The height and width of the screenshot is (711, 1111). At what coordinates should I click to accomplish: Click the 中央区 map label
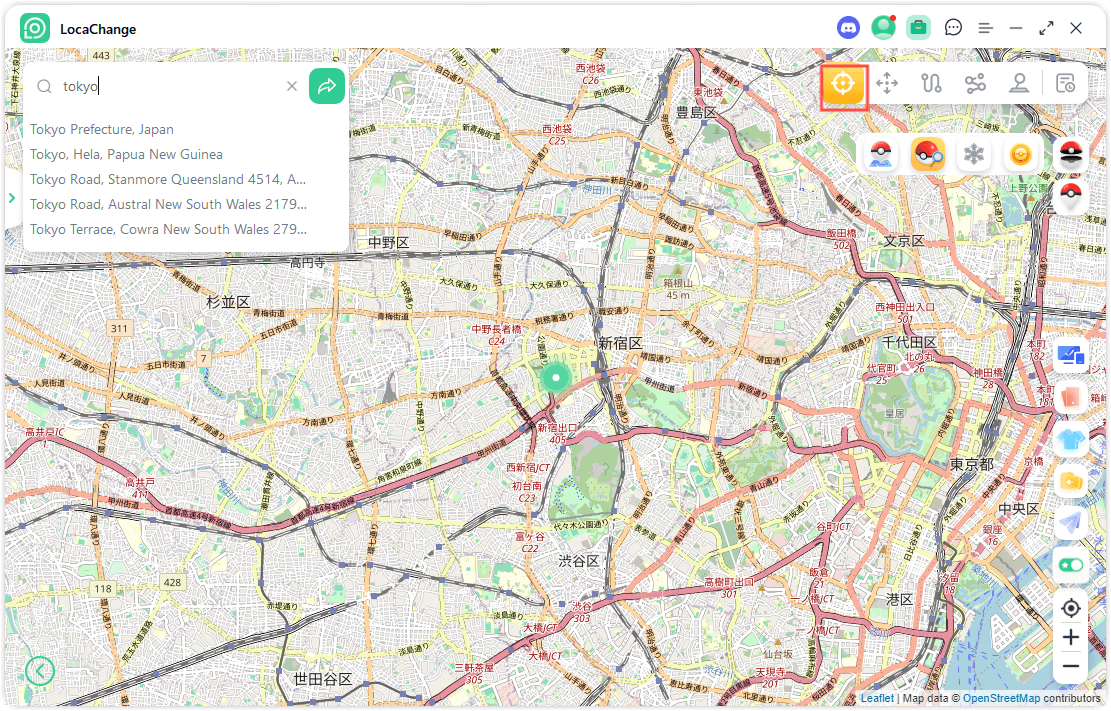(x=1018, y=508)
